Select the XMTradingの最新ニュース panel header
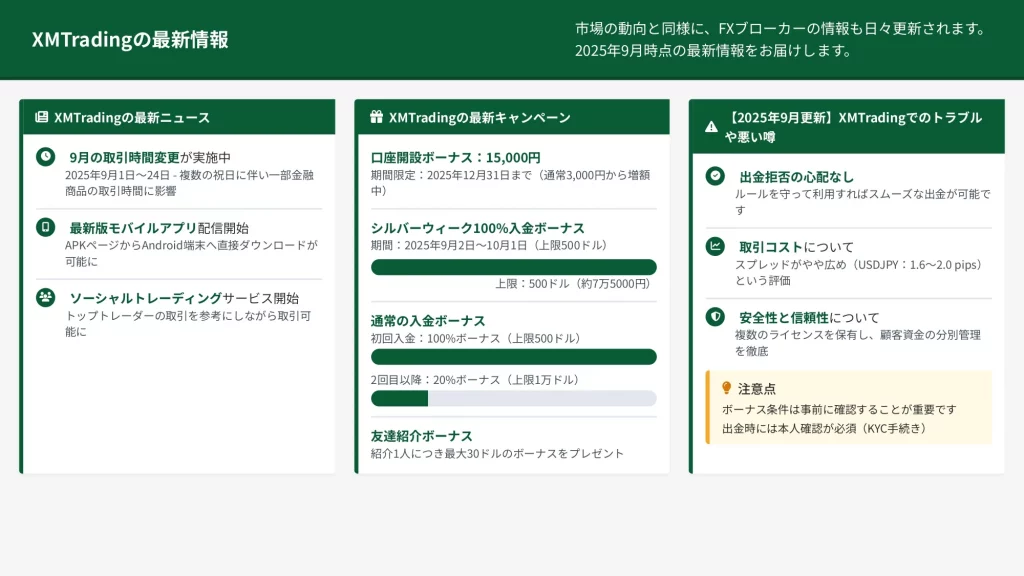Image resolution: width=1024 pixels, height=576 pixels. (178, 117)
